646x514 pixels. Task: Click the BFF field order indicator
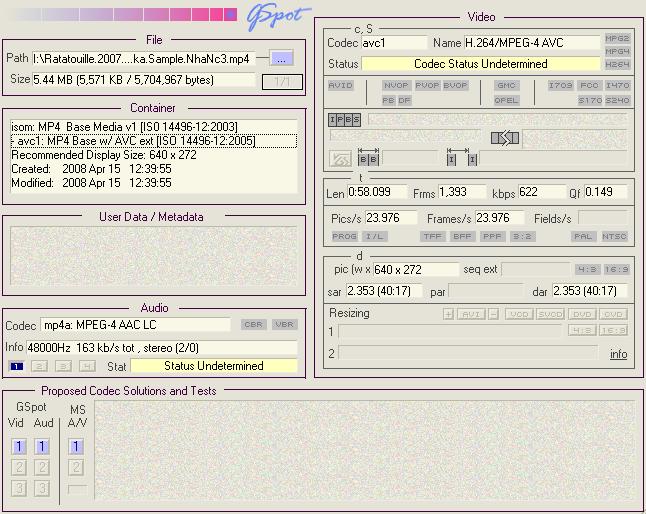pyautogui.click(x=462, y=236)
